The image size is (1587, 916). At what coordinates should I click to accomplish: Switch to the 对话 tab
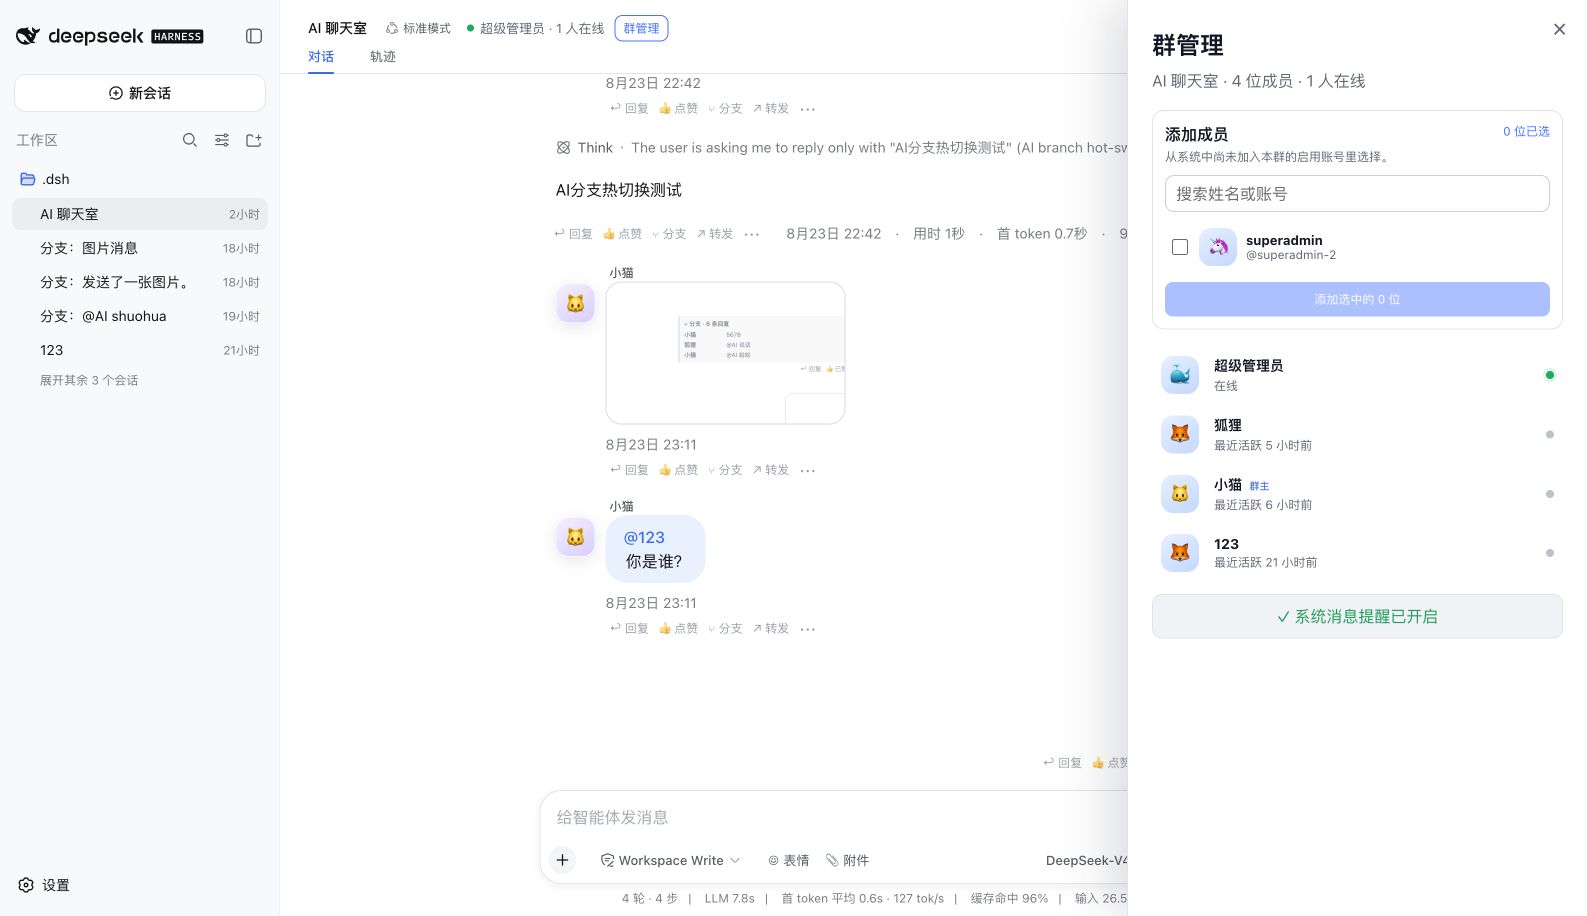point(321,57)
